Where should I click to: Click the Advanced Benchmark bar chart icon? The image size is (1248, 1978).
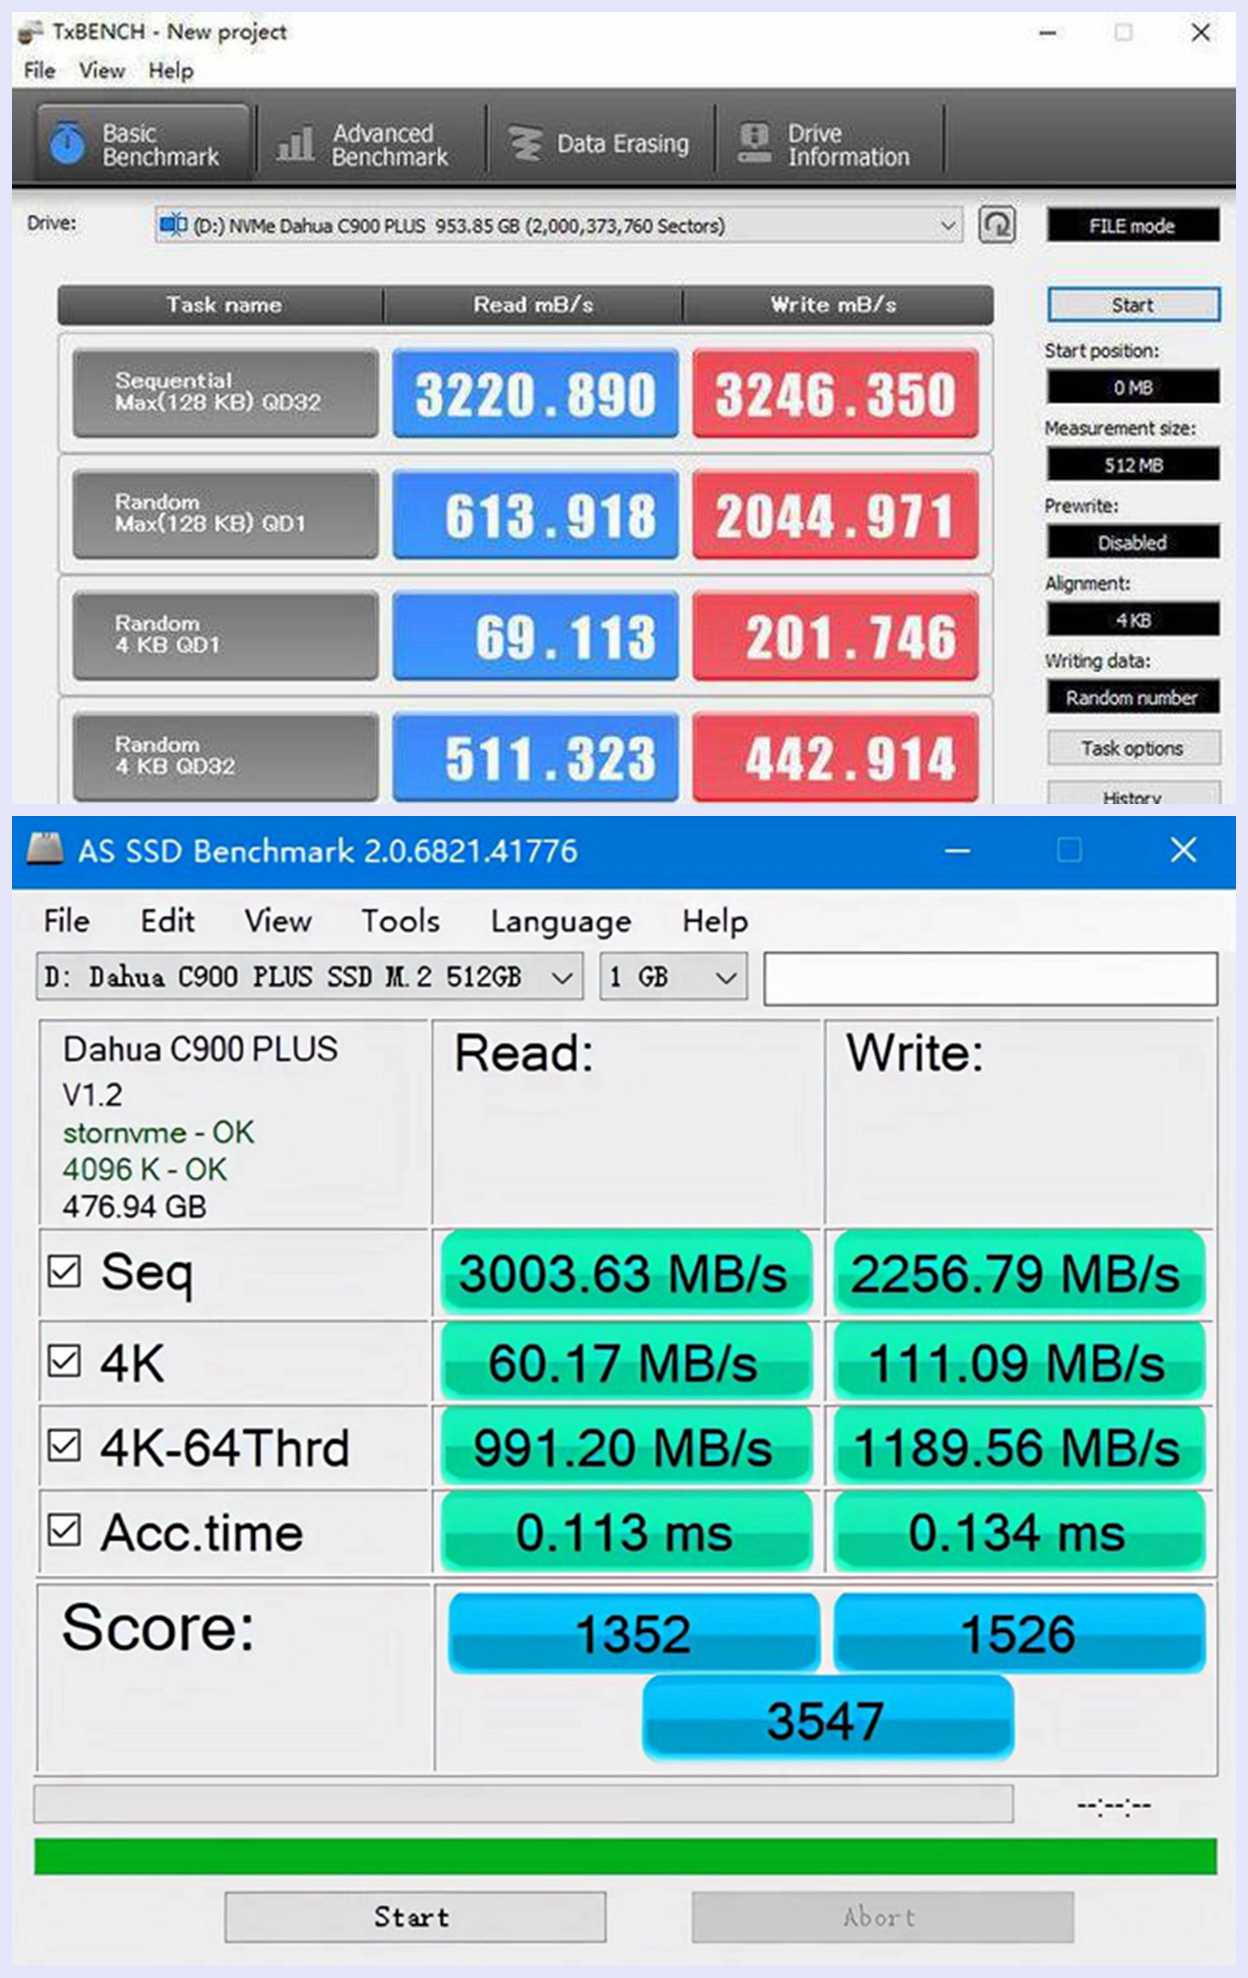[x=295, y=145]
